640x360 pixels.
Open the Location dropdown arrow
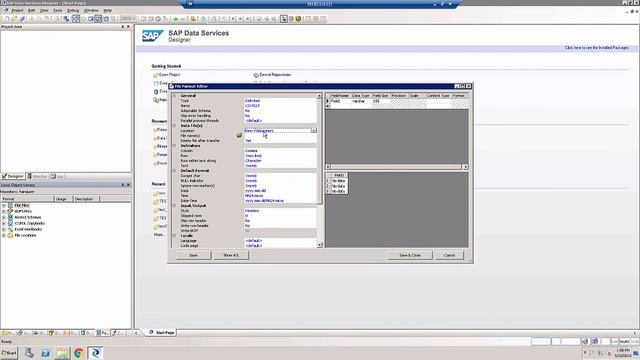tap(313, 131)
